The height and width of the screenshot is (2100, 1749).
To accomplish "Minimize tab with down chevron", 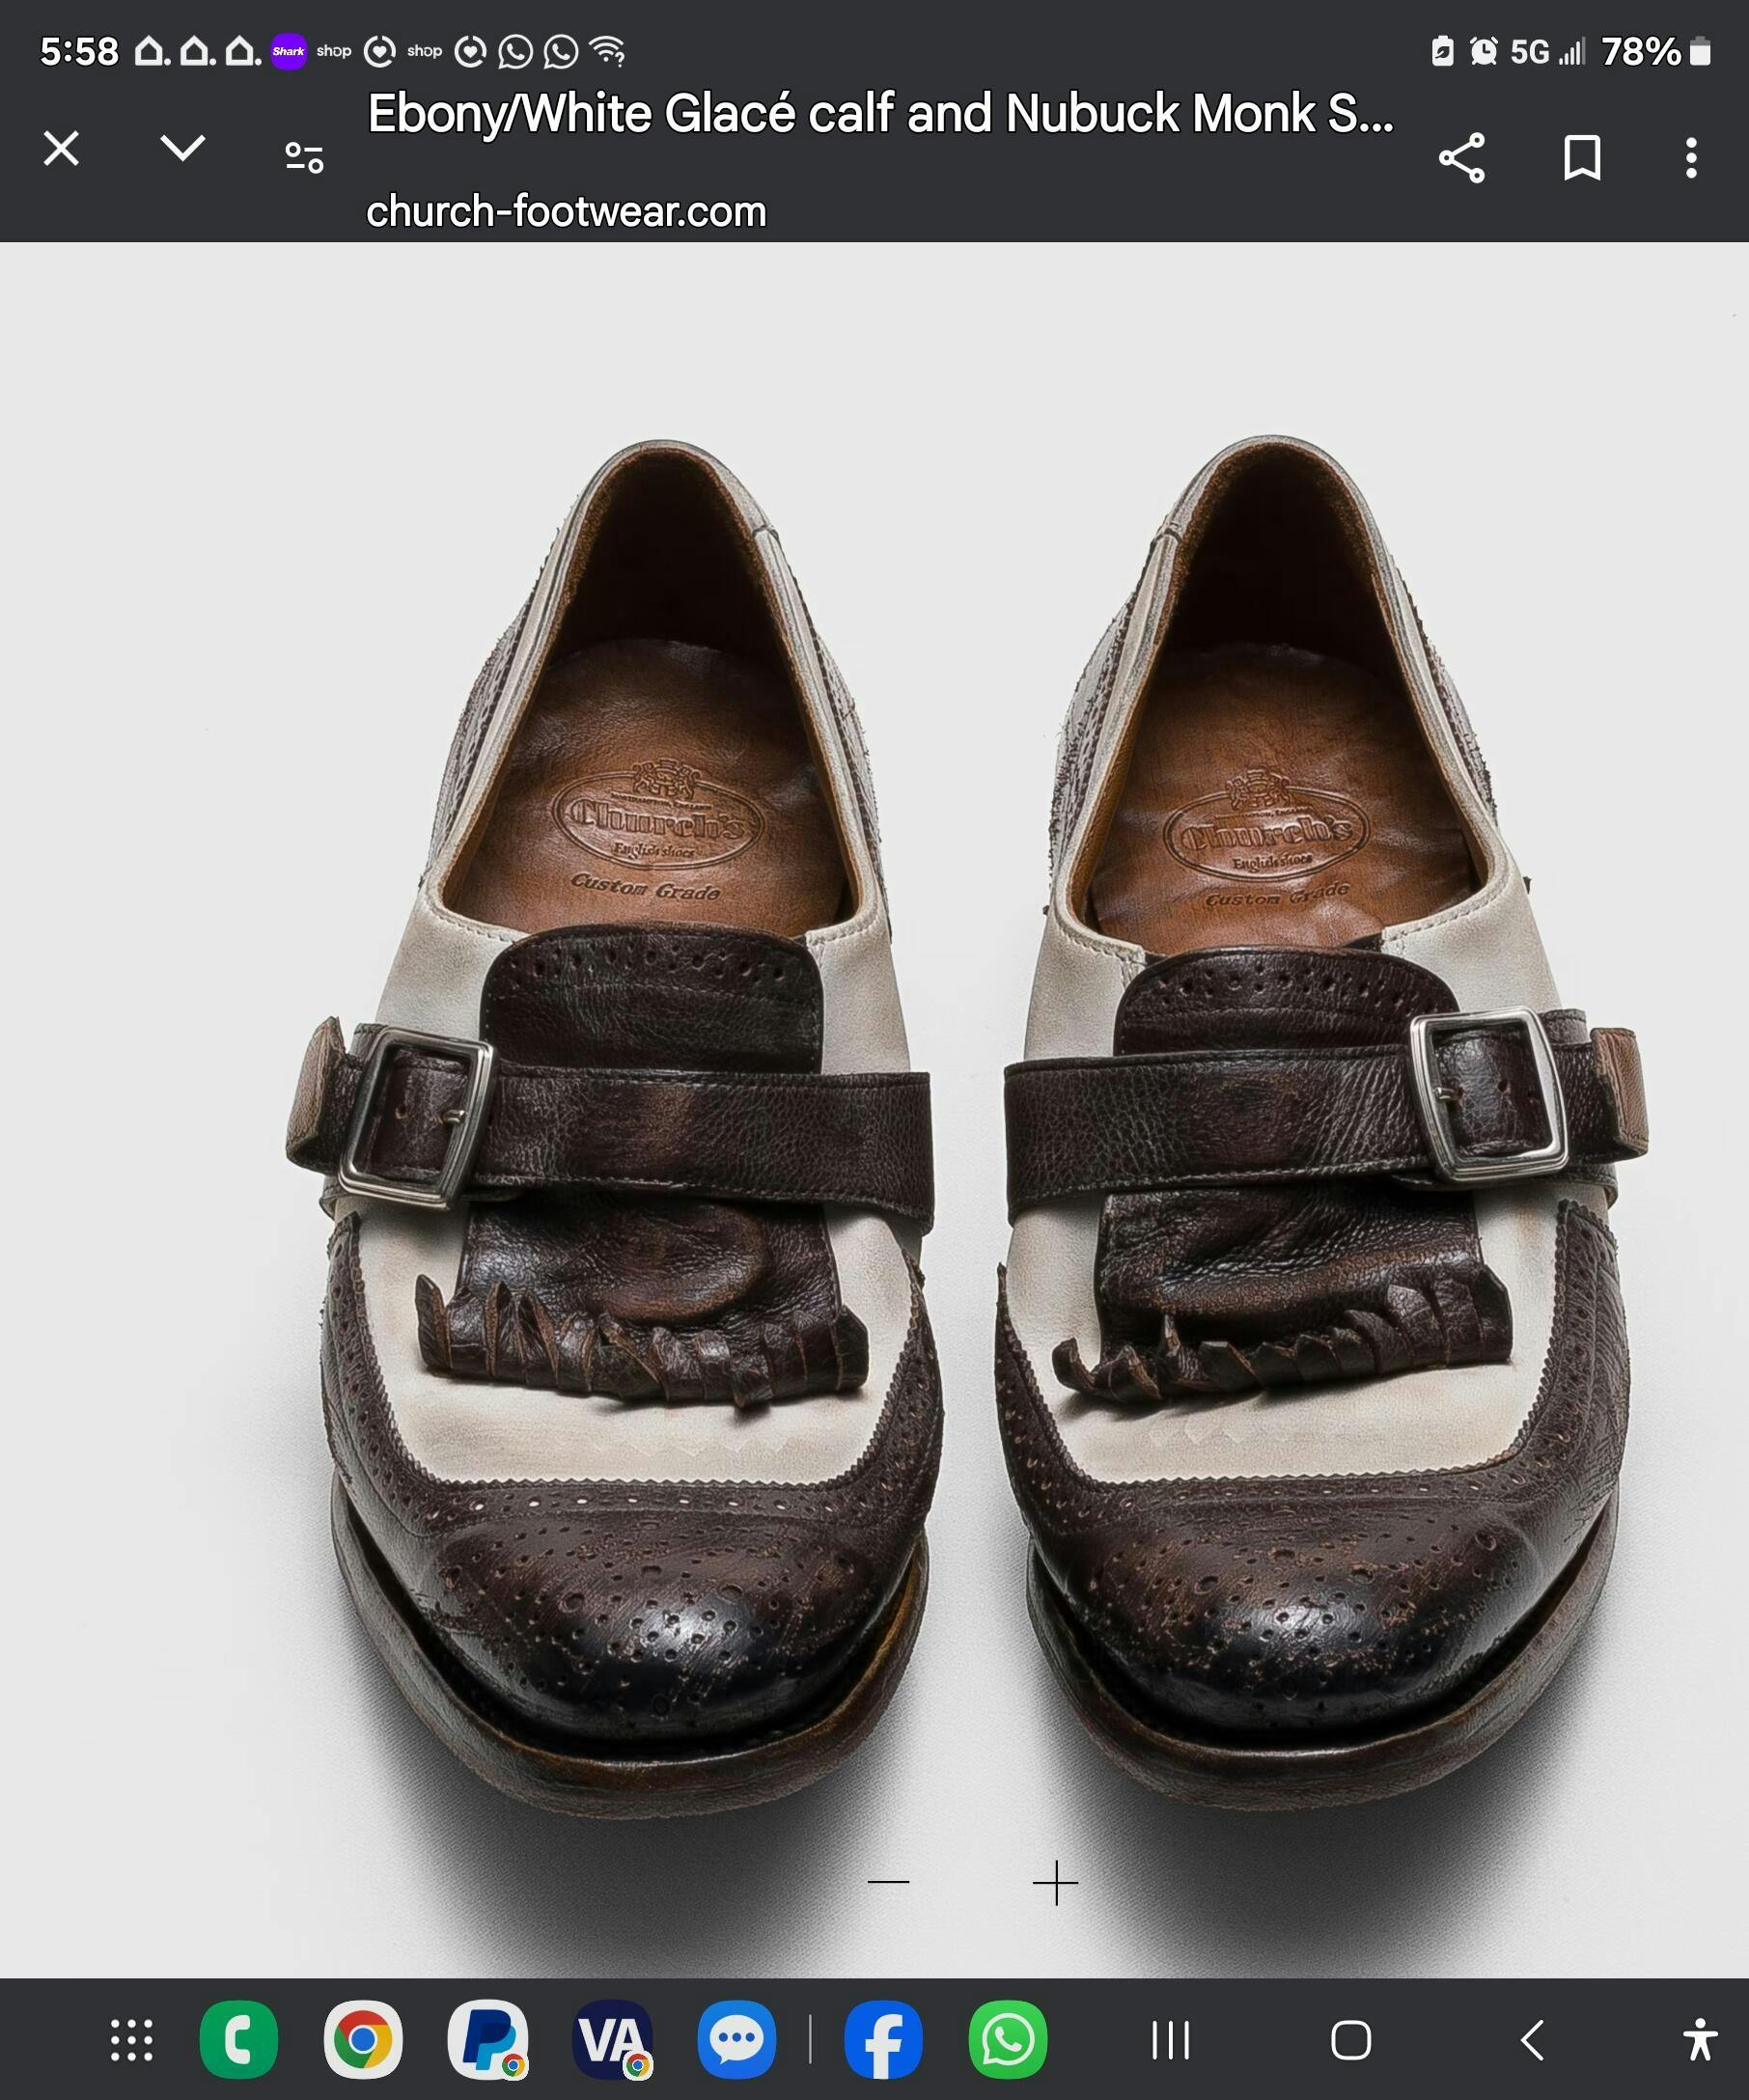I will pos(183,148).
